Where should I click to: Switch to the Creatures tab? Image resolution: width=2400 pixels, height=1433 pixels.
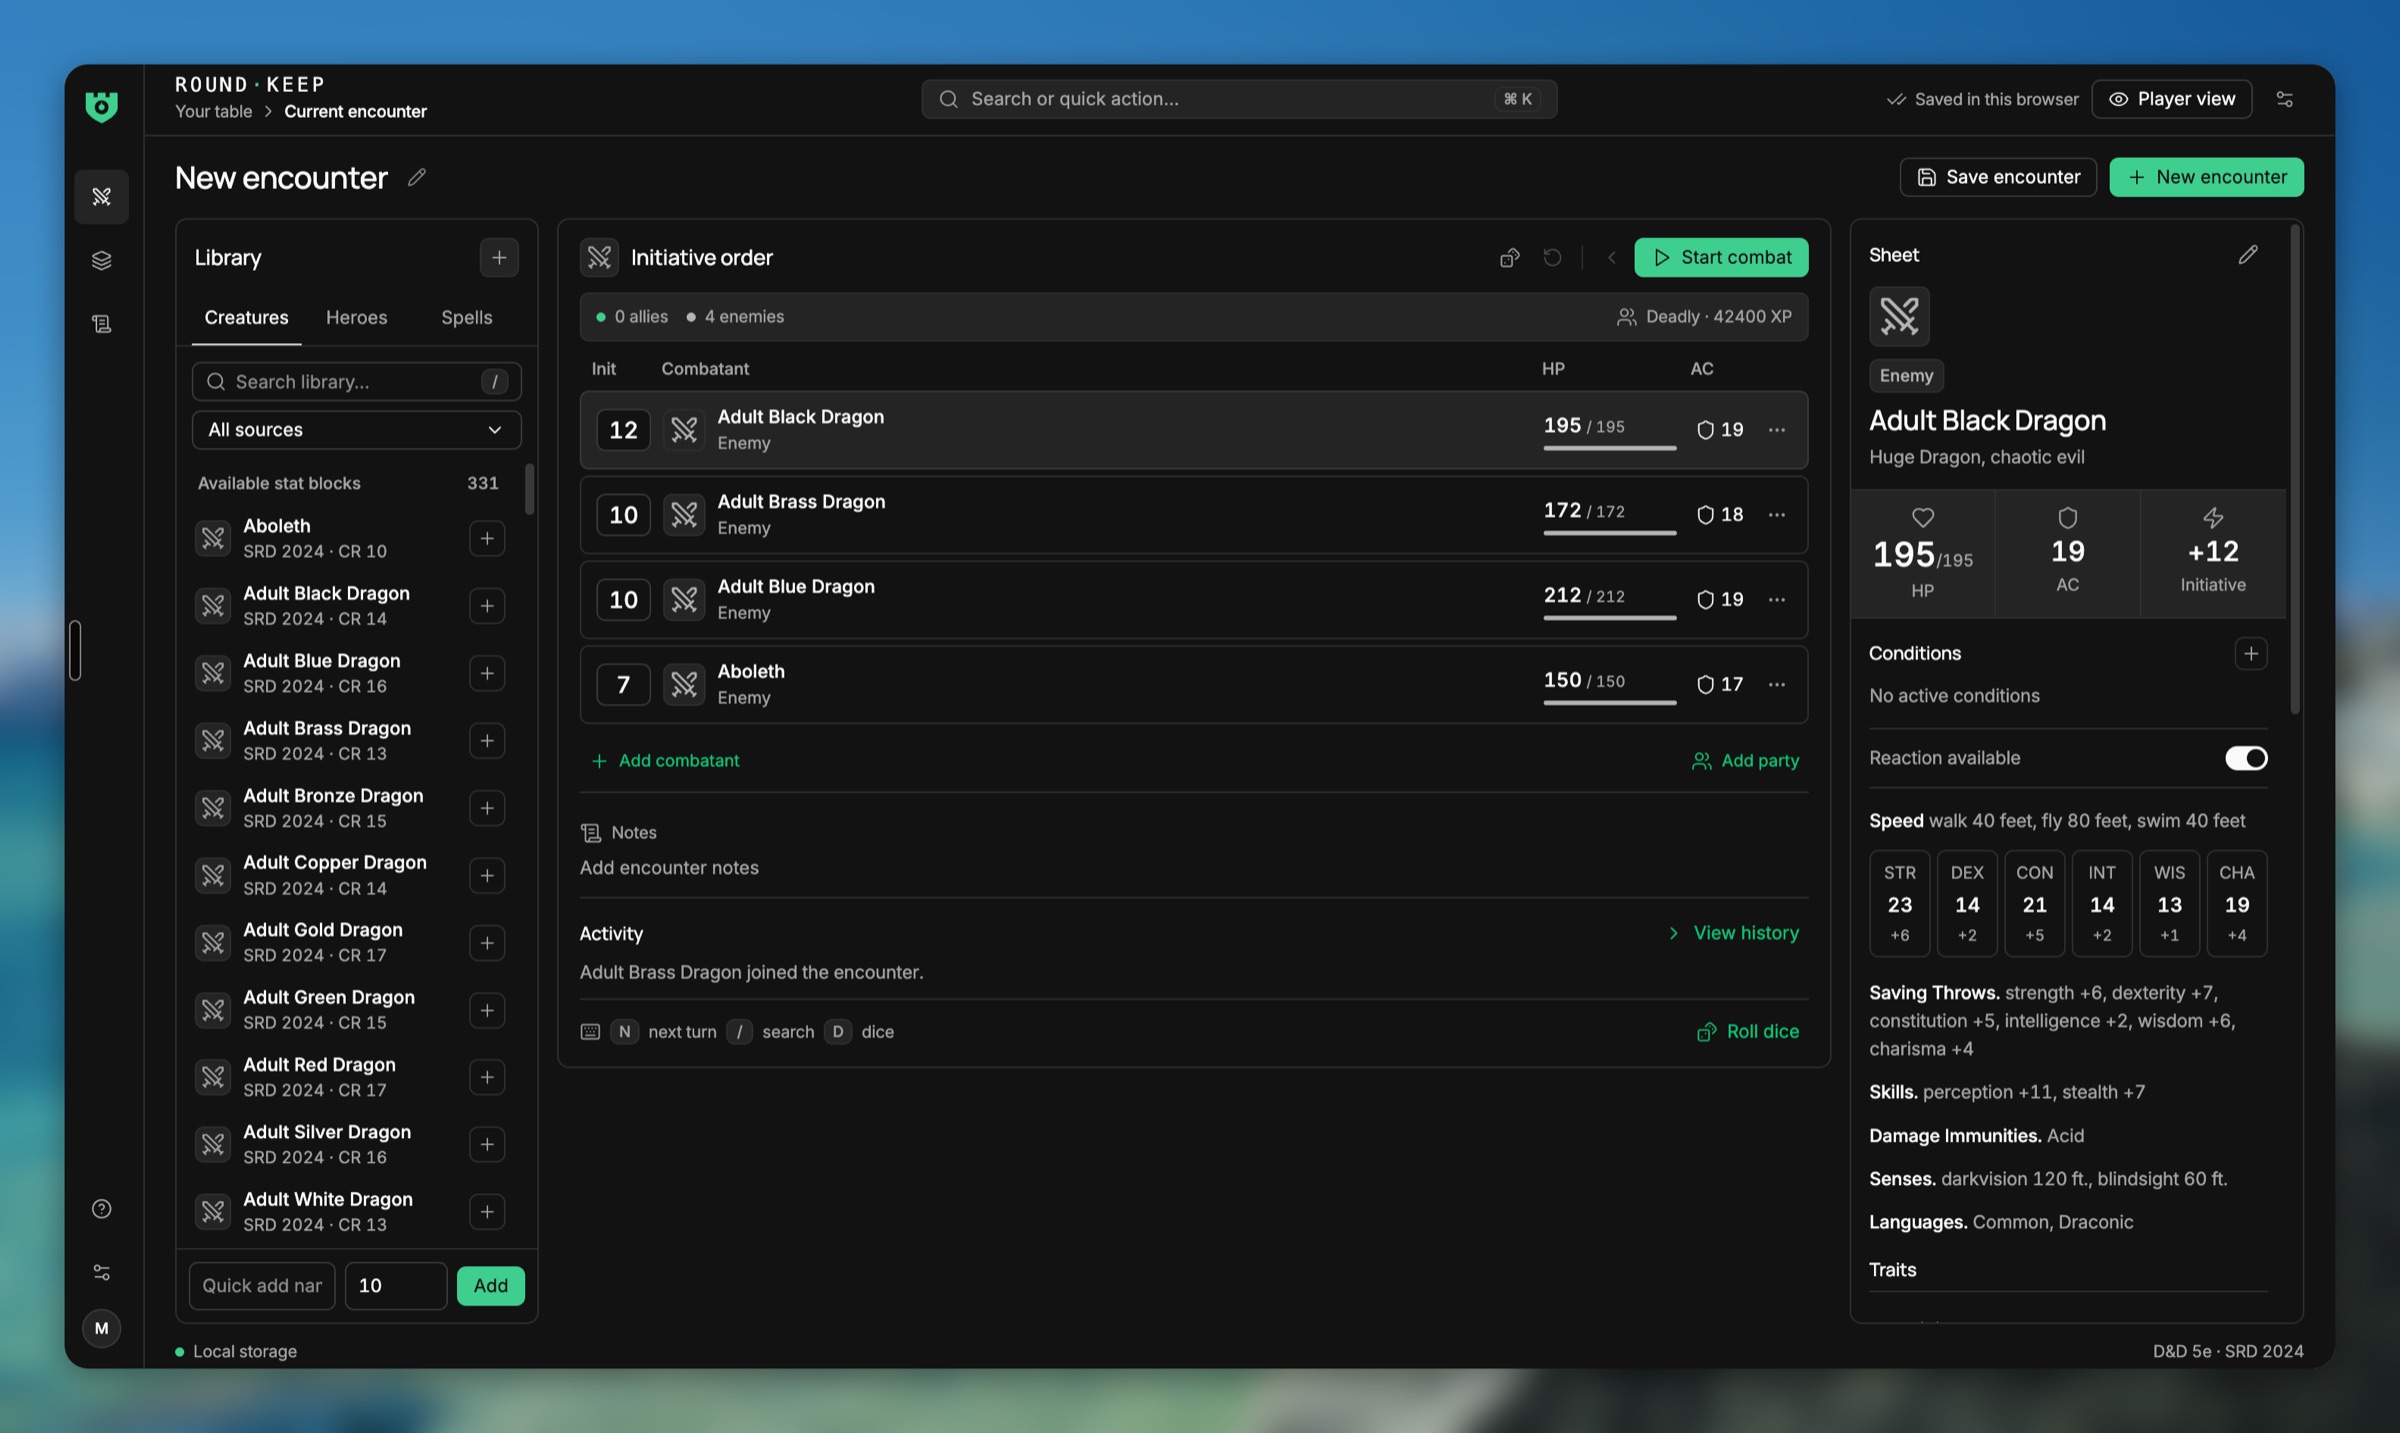[x=246, y=318]
